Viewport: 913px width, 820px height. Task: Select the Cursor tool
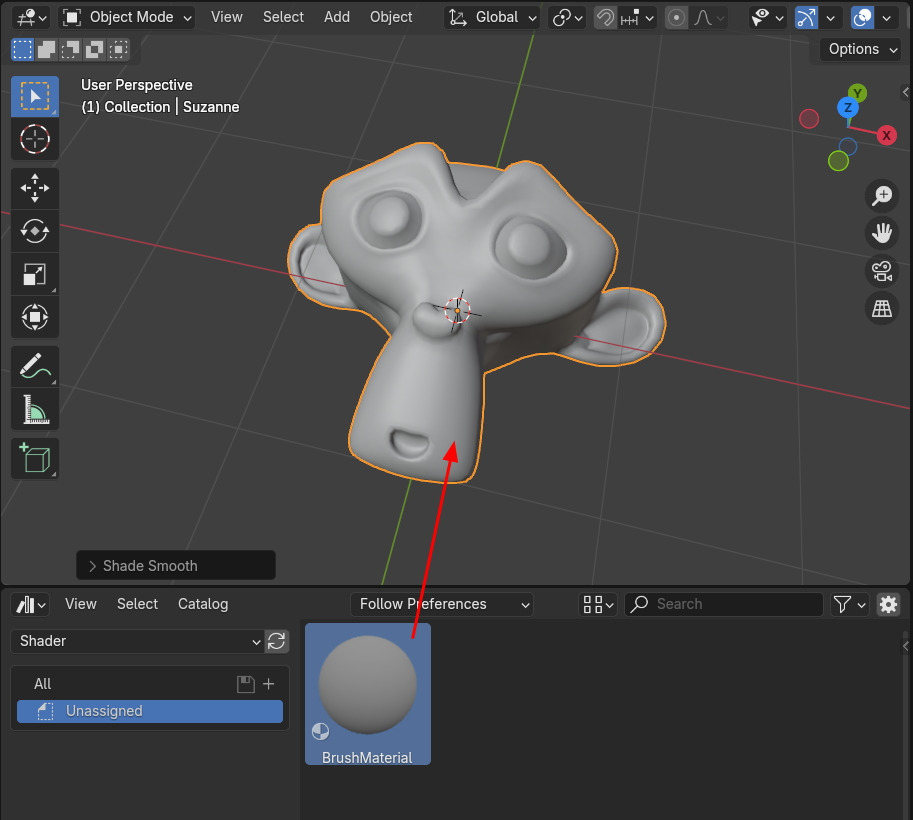coord(35,139)
